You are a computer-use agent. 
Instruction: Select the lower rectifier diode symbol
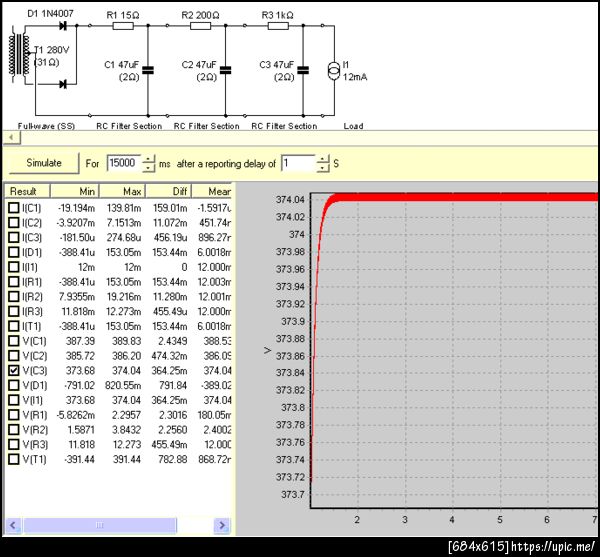(63, 84)
